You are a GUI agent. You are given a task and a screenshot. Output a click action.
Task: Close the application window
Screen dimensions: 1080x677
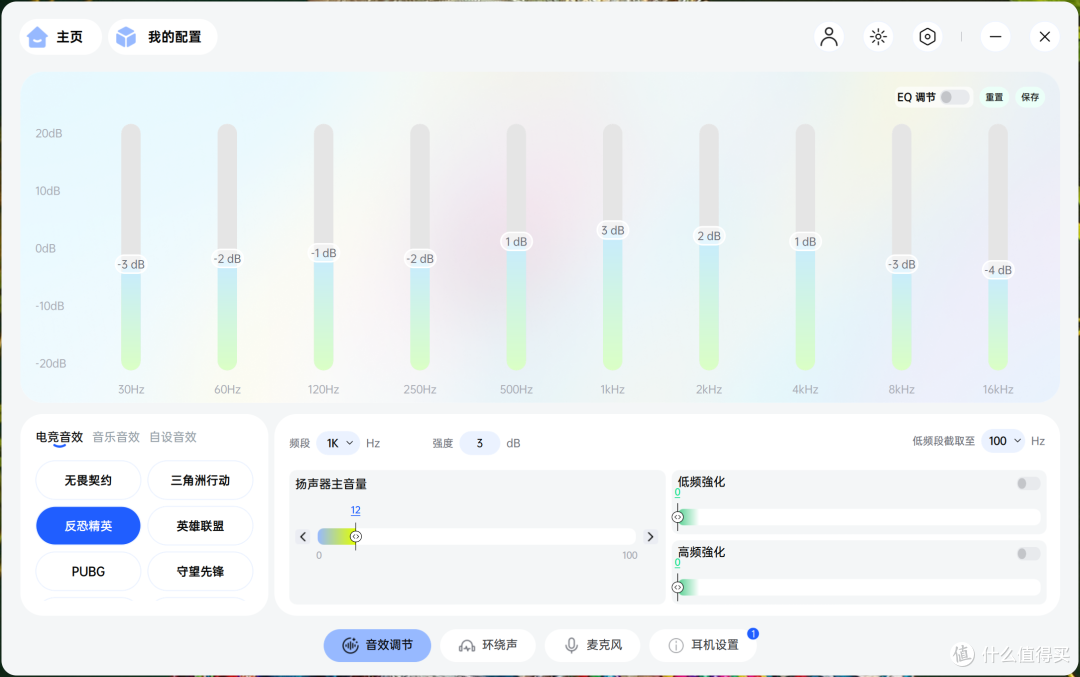tap(1045, 37)
